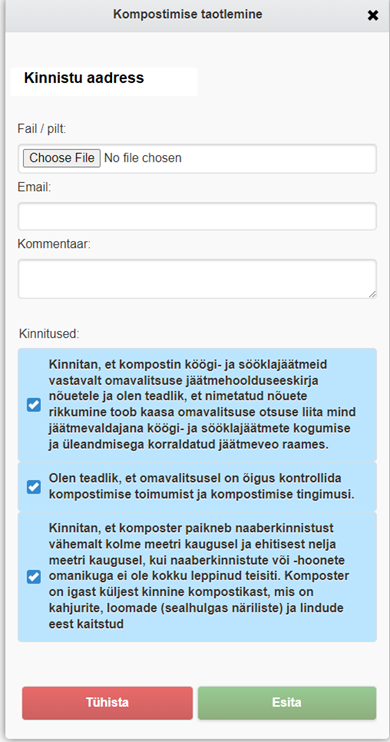Click the 'Kinnitused:' section label
This screenshot has width=390, height=742.
(x=49, y=334)
